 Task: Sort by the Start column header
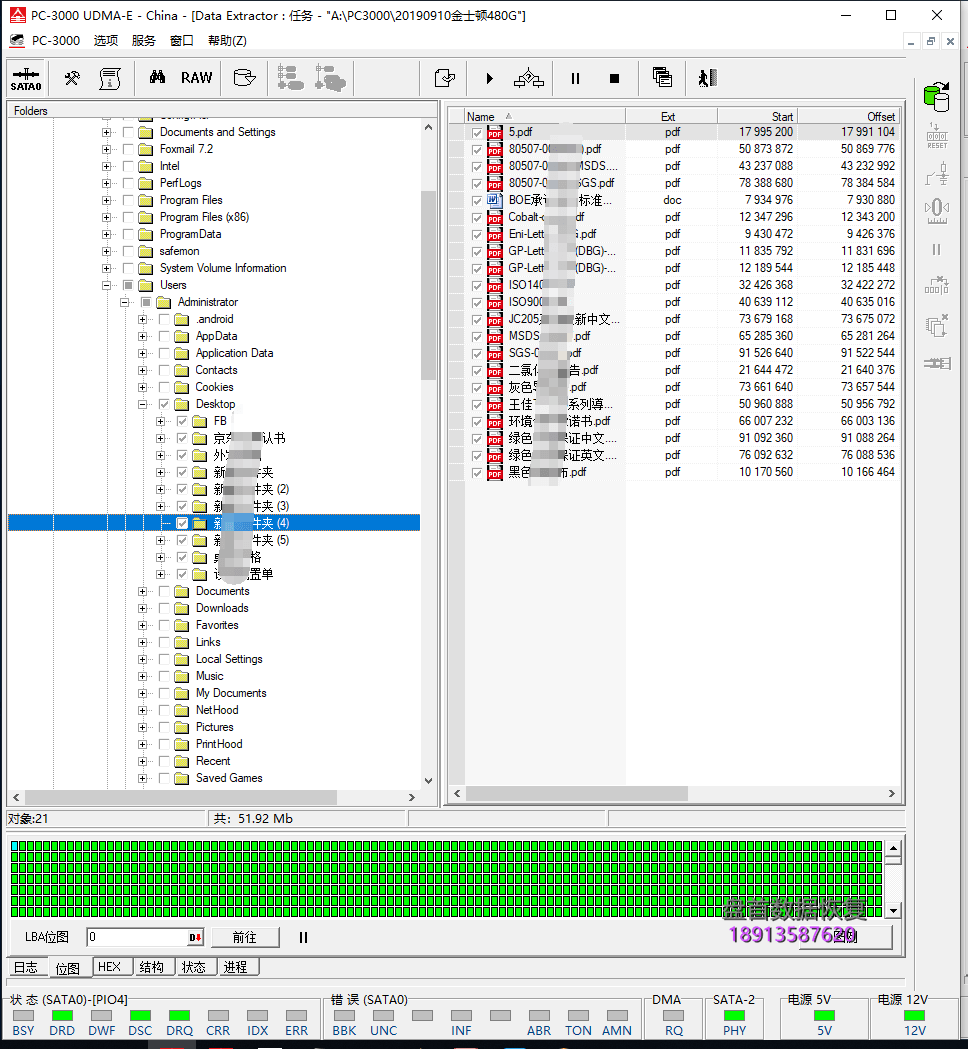pyautogui.click(x=757, y=116)
